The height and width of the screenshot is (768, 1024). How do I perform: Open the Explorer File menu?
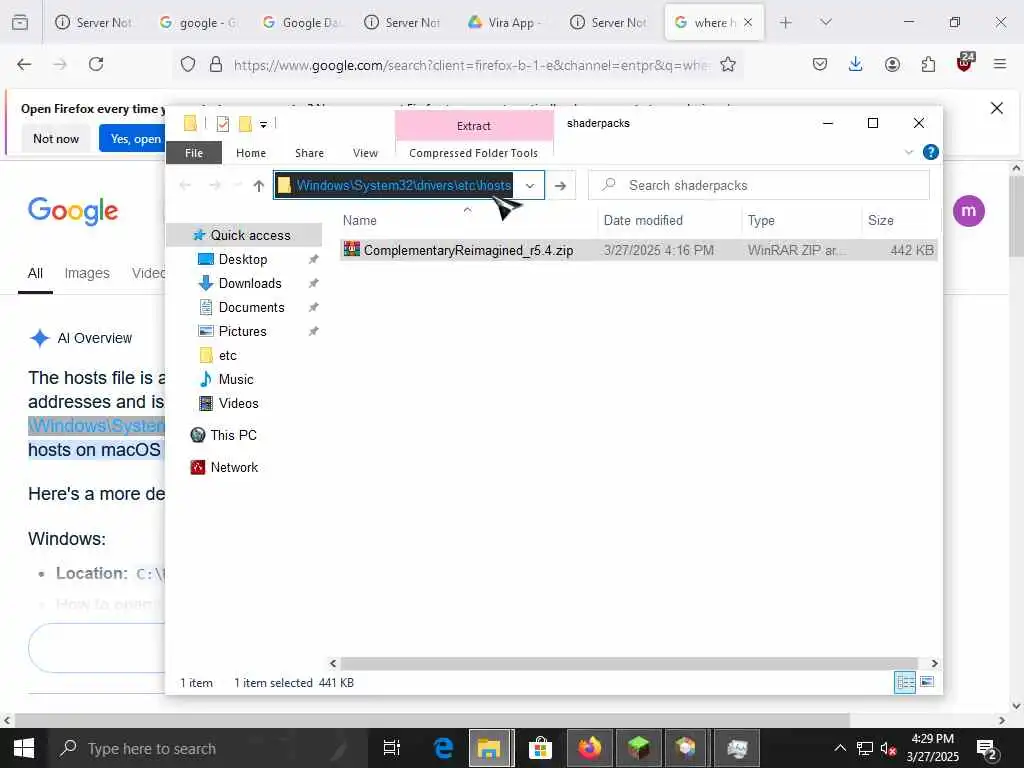(194, 153)
